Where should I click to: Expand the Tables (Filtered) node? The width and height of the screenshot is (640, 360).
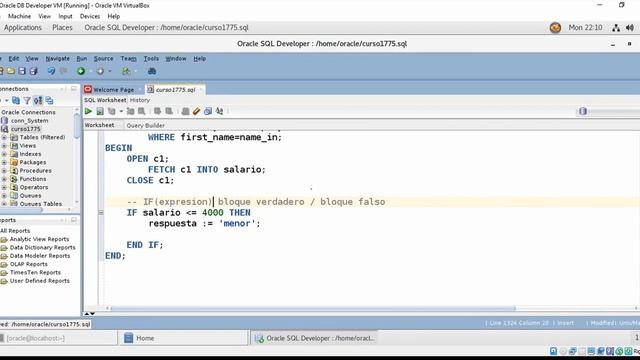4,138
